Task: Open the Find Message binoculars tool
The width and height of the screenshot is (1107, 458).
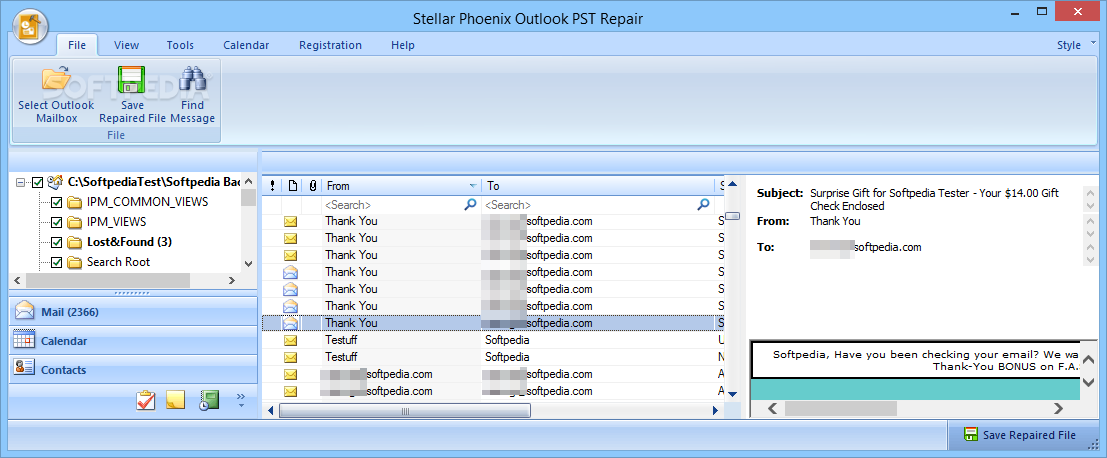Action: tap(192, 95)
